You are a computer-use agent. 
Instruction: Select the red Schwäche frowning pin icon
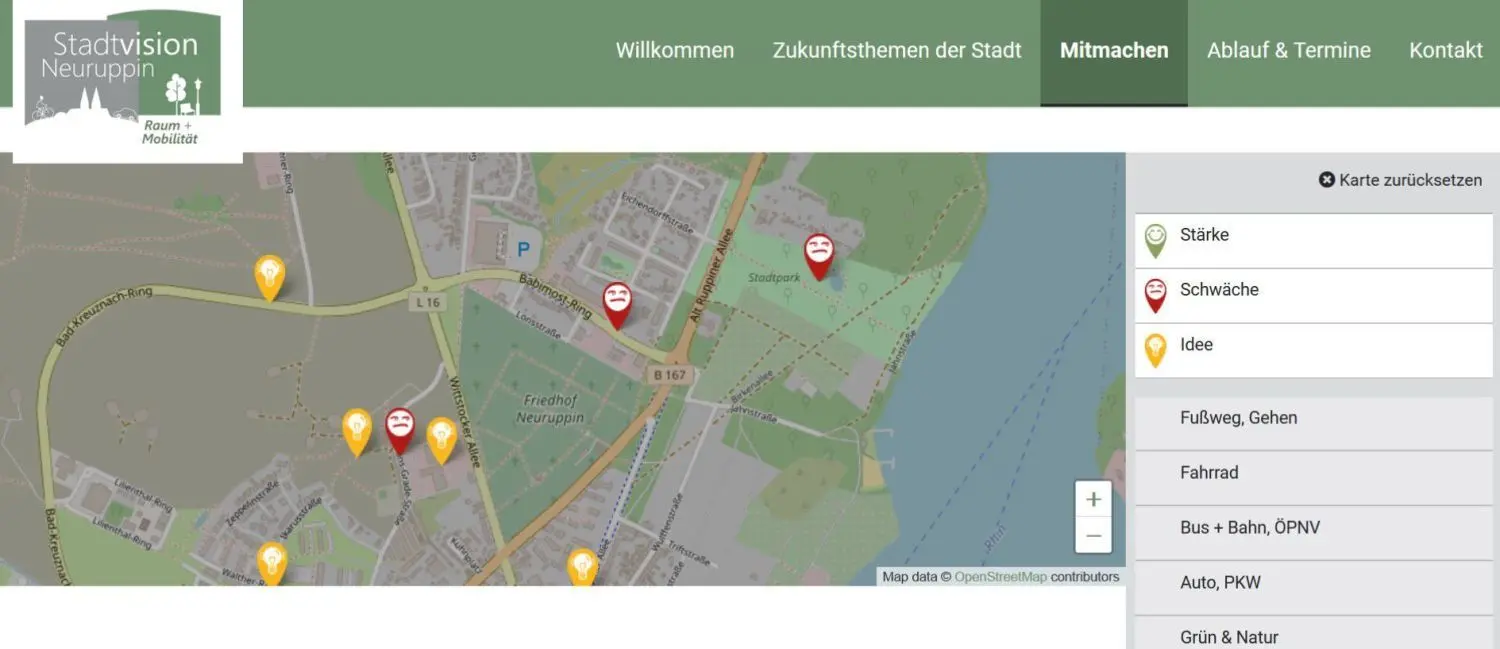[1156, 295]
